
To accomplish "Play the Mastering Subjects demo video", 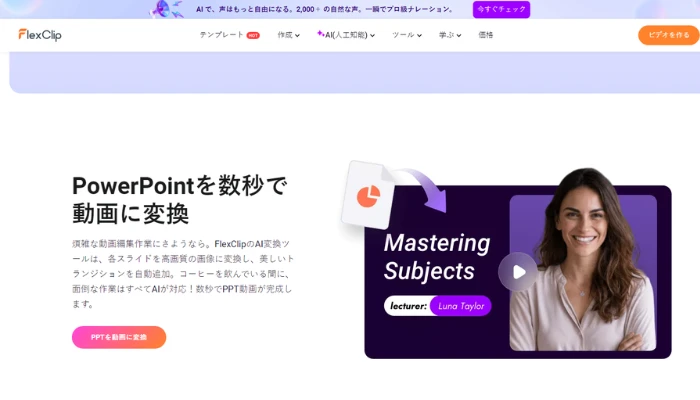I will point(518,272).
